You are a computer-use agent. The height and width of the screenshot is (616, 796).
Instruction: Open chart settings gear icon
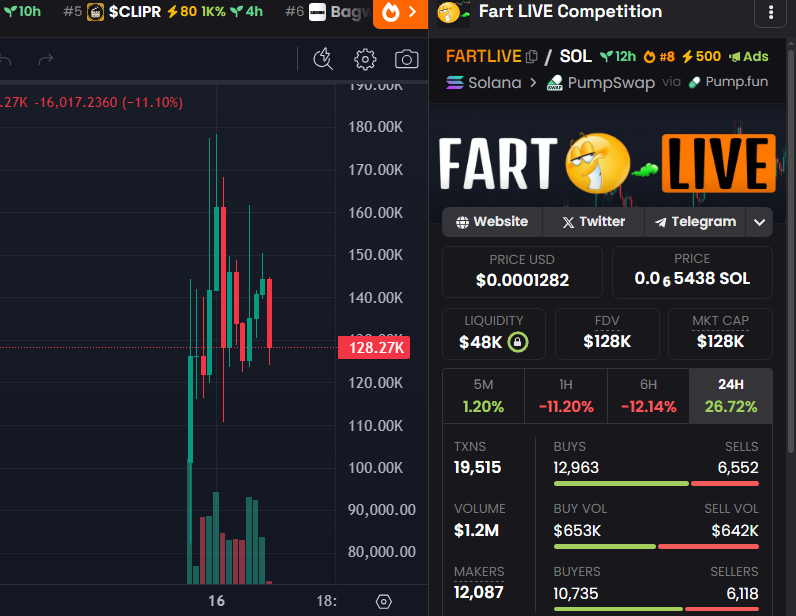click(365, 59)
